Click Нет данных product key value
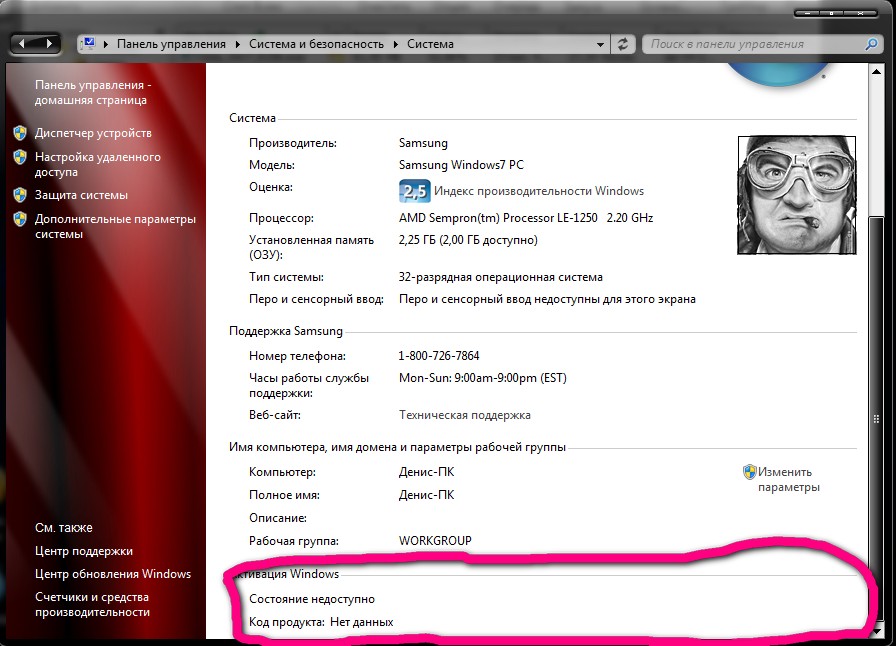 pos(362,622)
